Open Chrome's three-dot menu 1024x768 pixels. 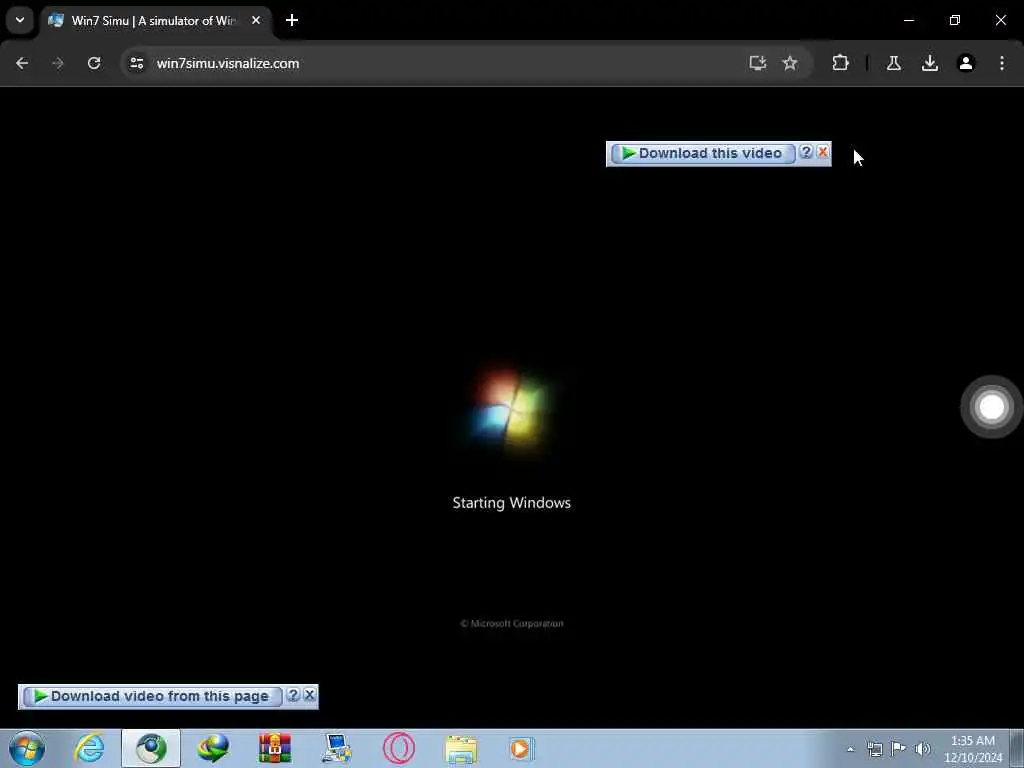(x=1002, y=63)
